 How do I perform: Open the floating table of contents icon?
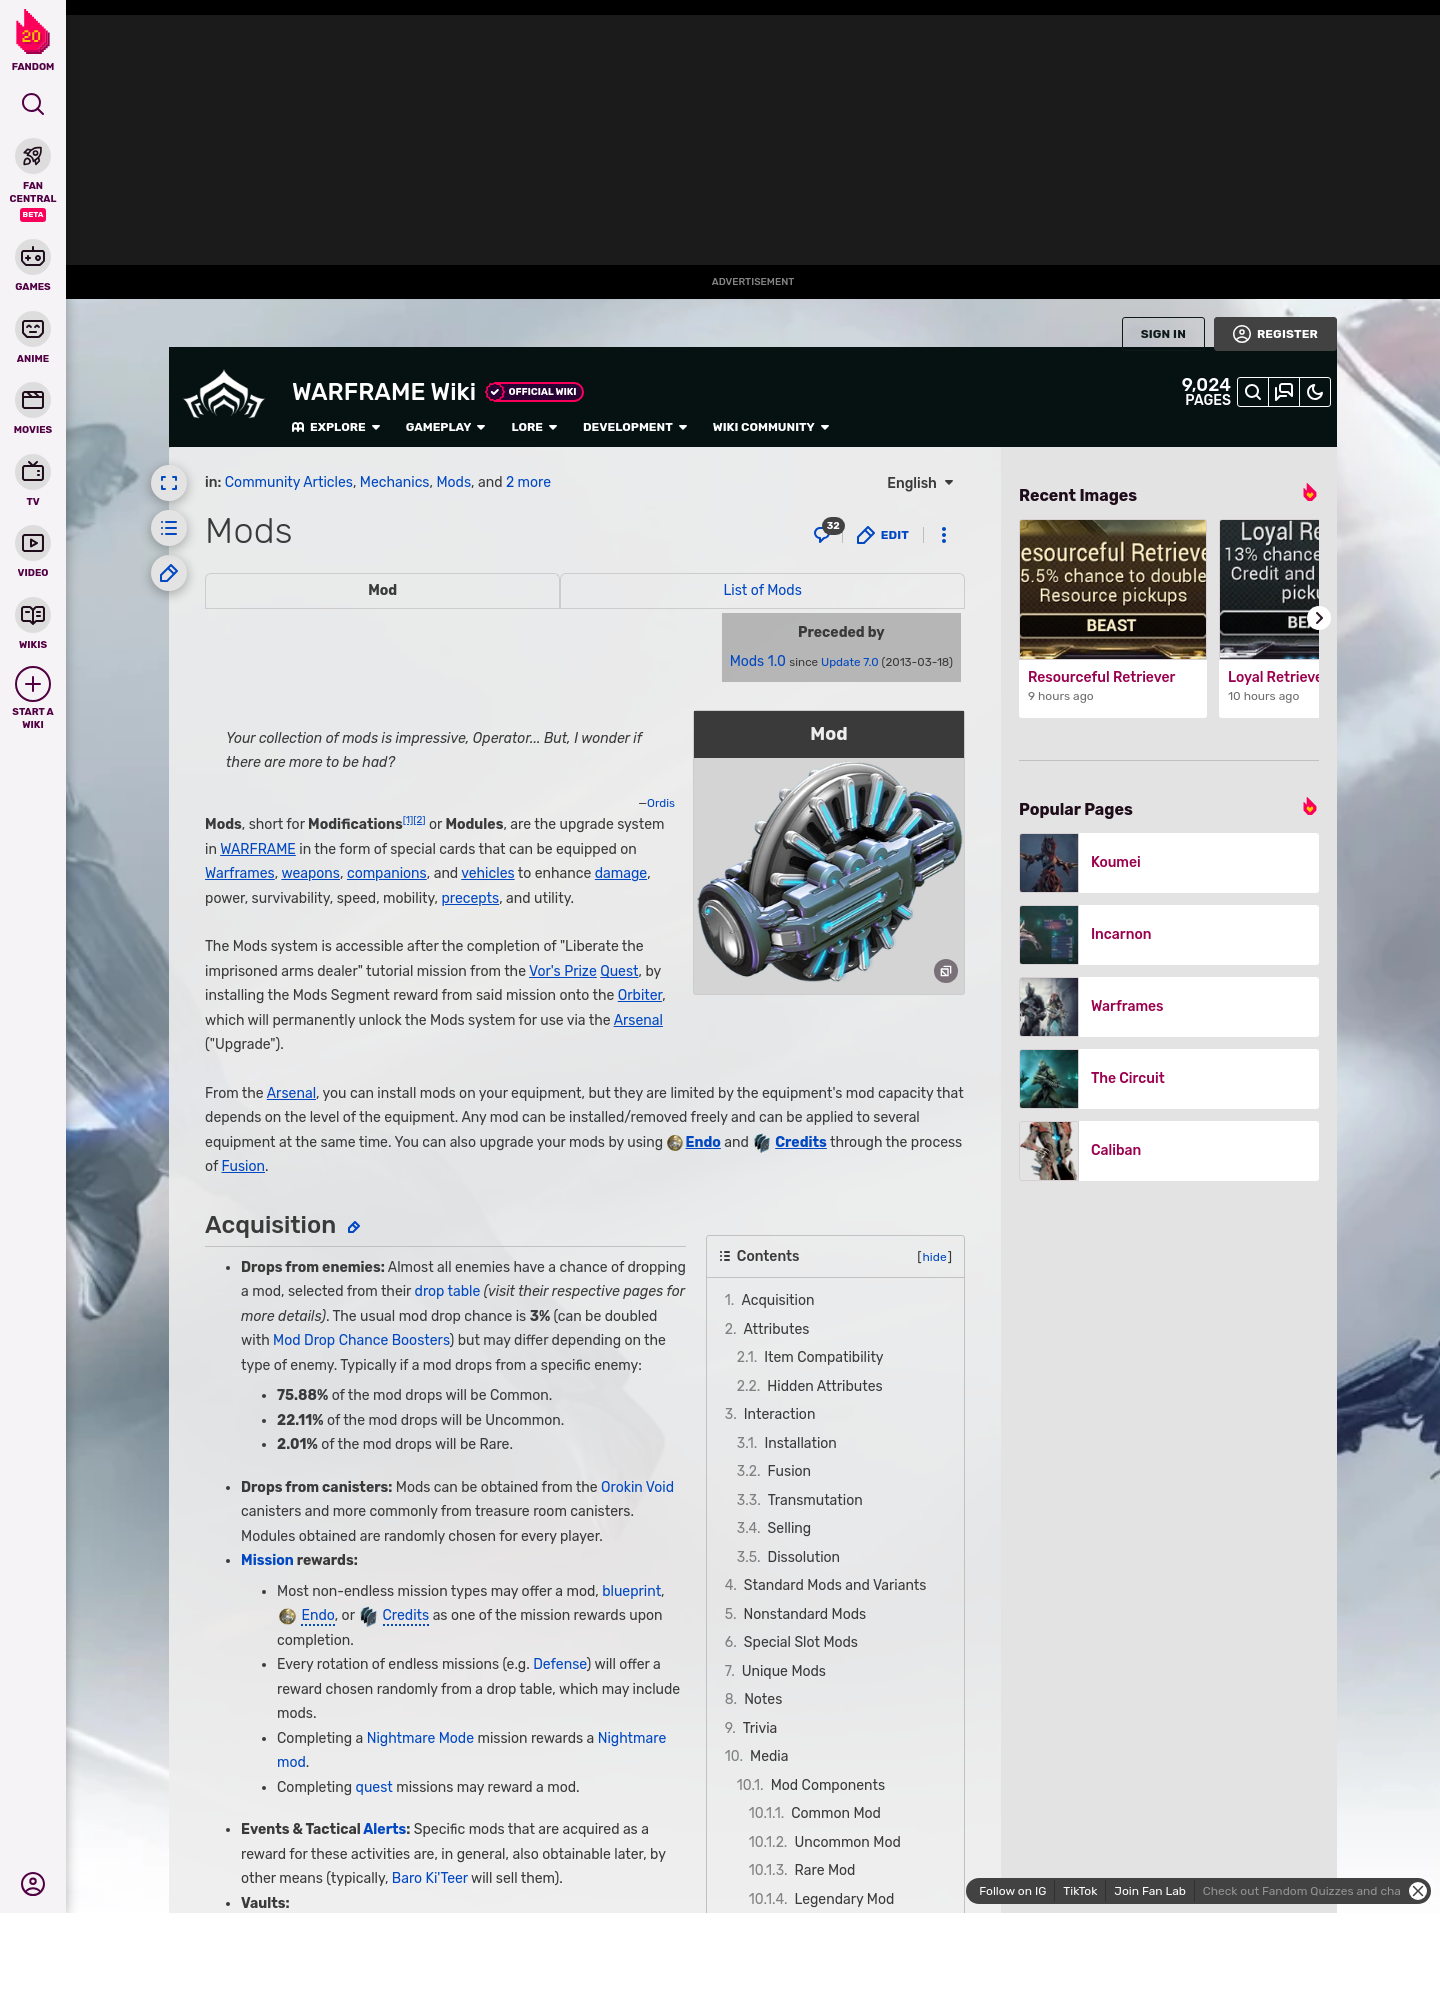(x=169, y=528)
